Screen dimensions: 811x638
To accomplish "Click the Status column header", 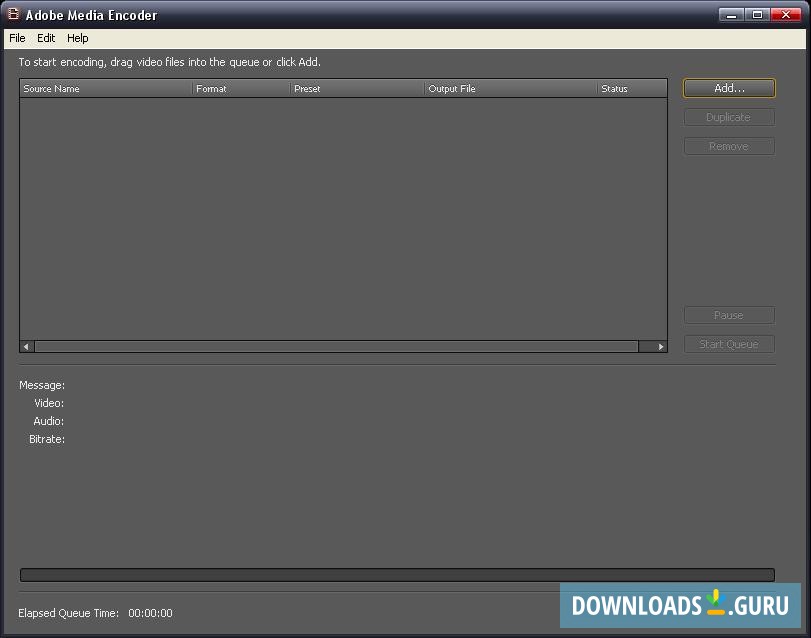I will tap(632, 88).
